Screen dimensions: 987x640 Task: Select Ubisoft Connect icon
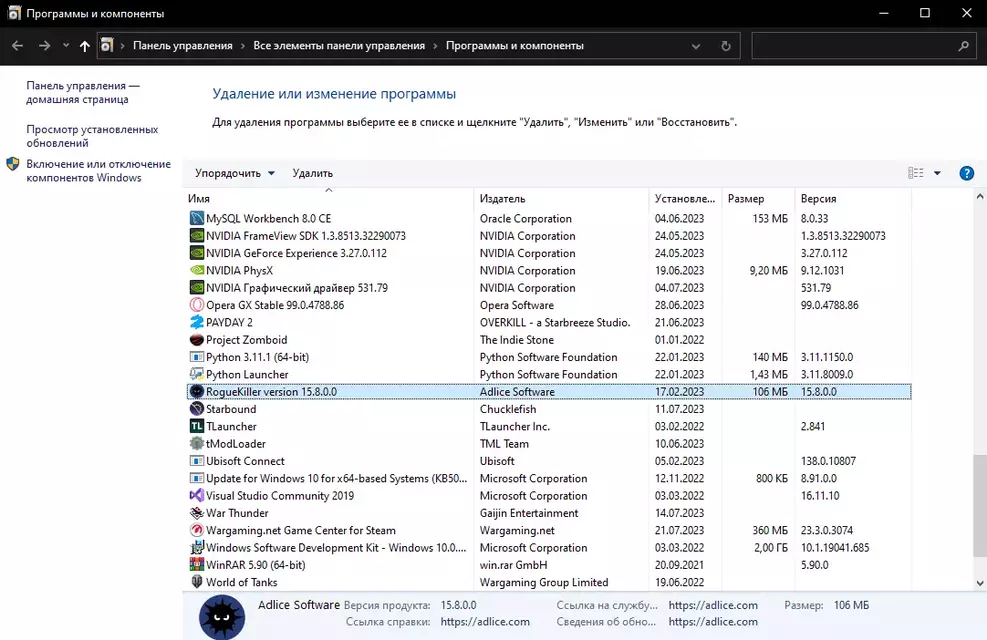(x=196, y=461)
